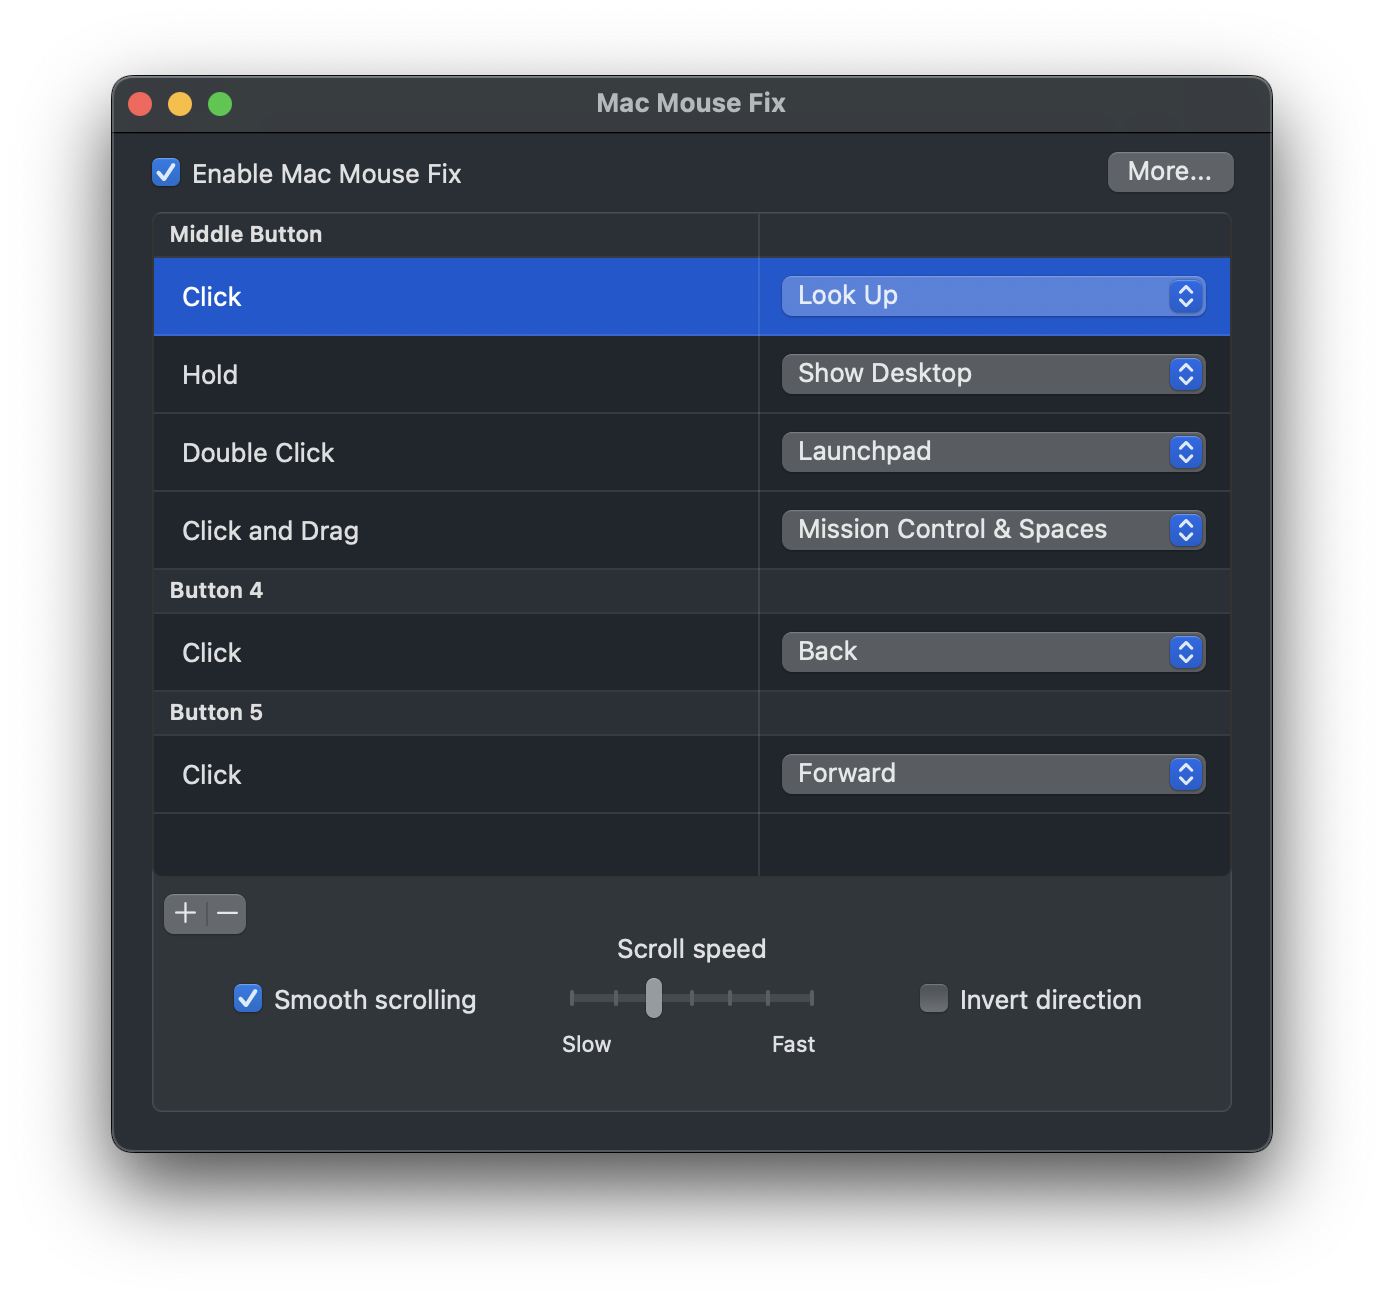Viewport: 1384px width, 1300px height.
Task: Open the Back action dropdown
Action: tap(993, 652)
